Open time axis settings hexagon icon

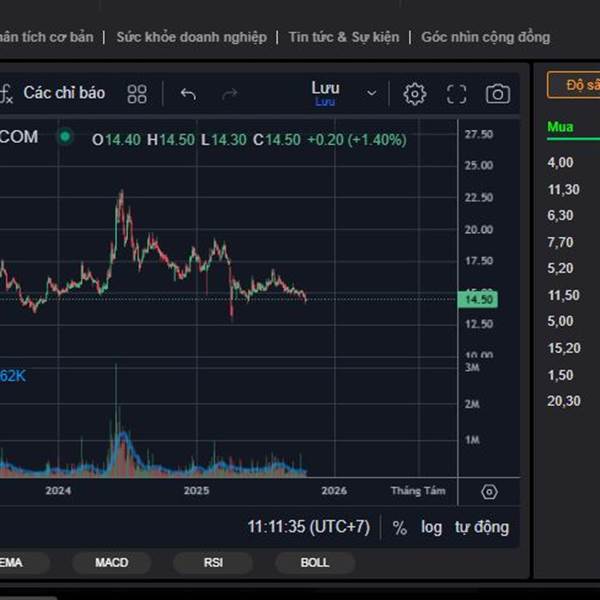pyautogui.click(x=489, y=492)
